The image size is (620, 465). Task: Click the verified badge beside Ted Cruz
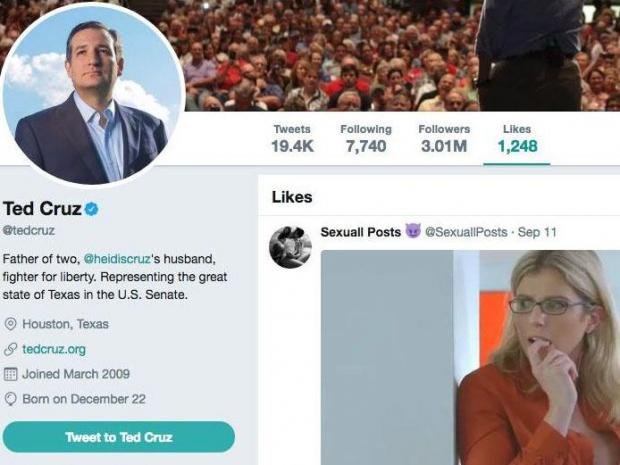click(x=91, y=209)
